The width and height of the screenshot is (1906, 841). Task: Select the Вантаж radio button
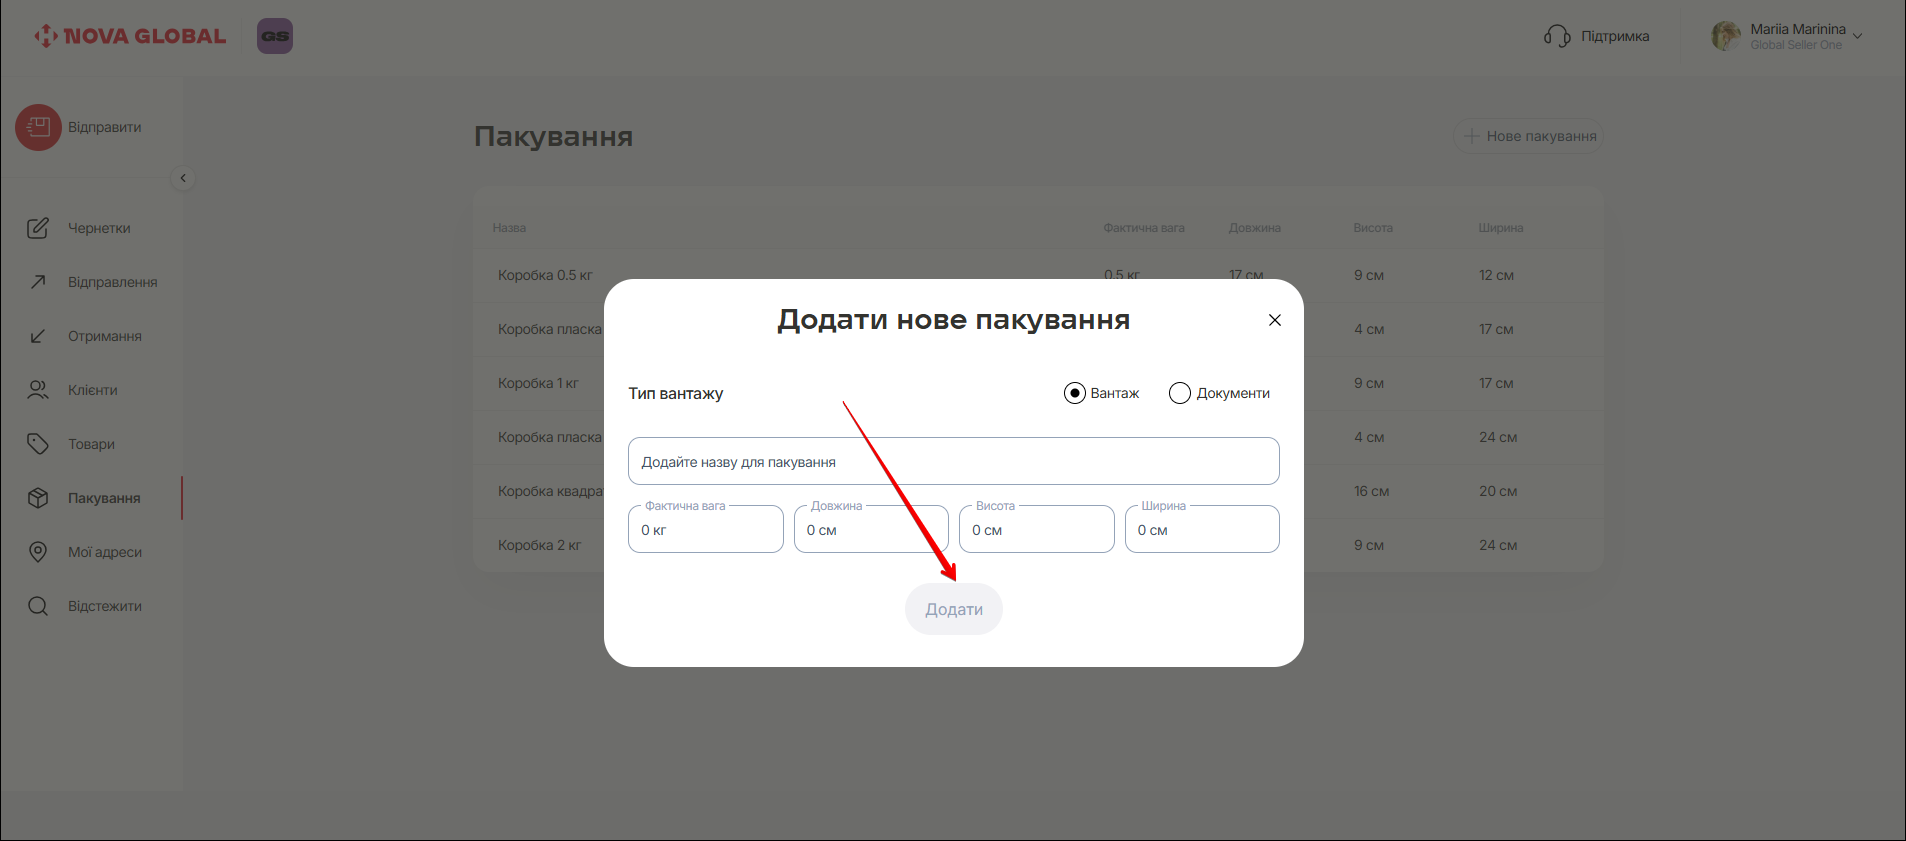pos(1075,393)
